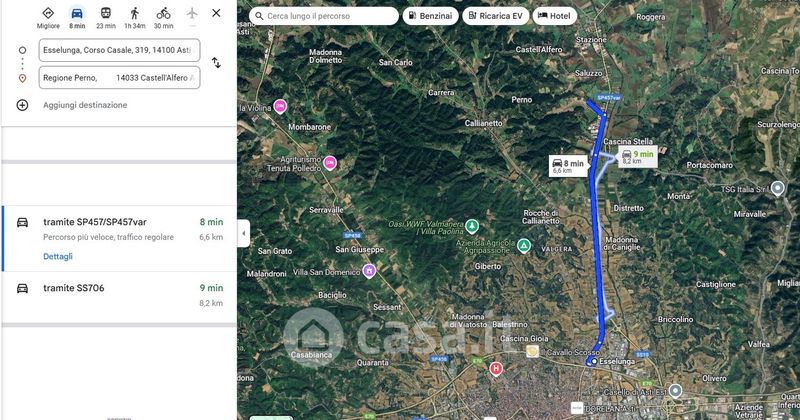
Task: Collapse the side panel with arrow handle
Action: [x=243, y=233]
